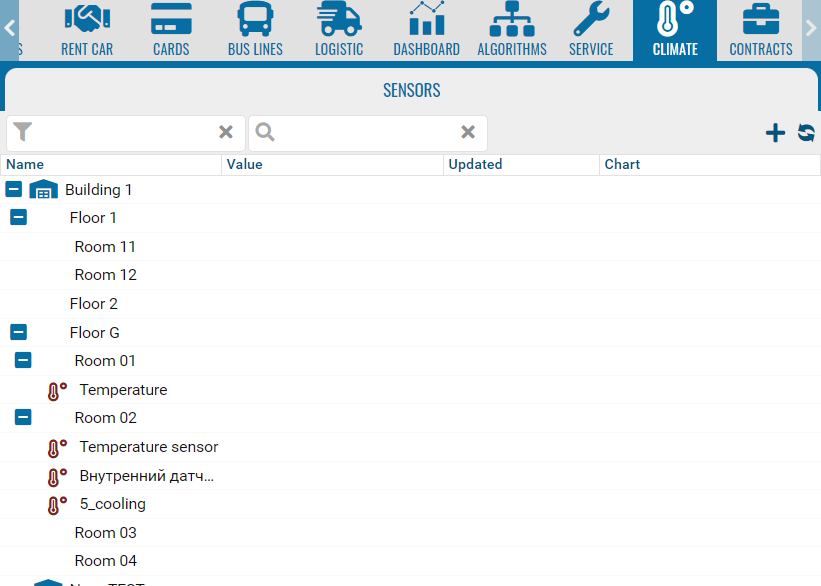821x586 pixels.
Task: Open the Contracts briefcase icon
Action: click(x=761, y=19)
